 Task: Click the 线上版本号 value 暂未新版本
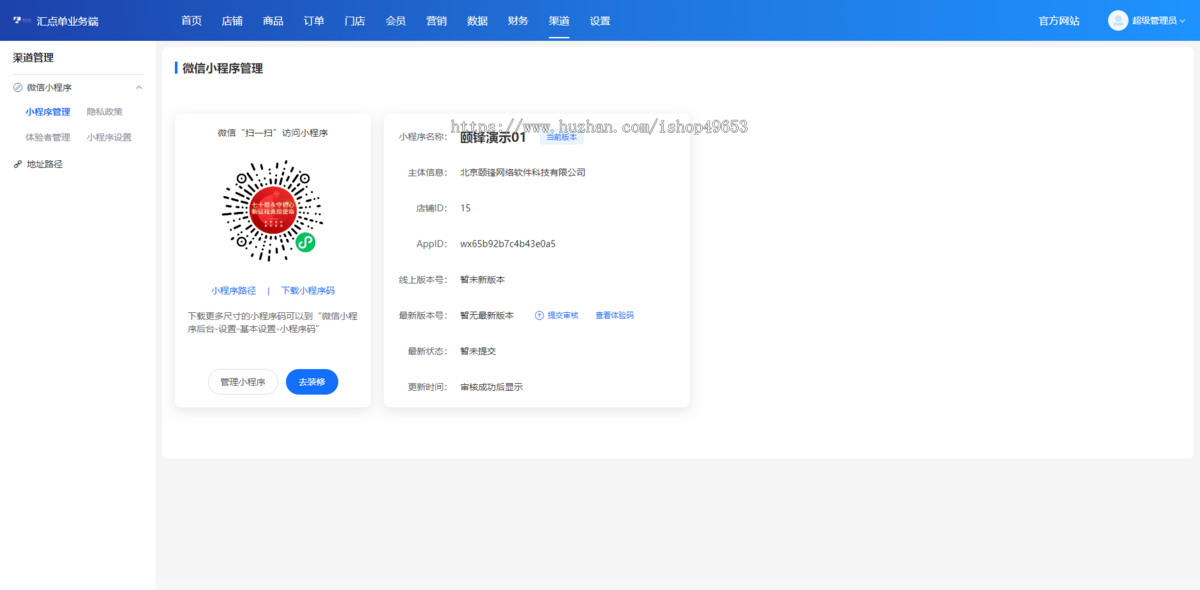tap(483, 280)
